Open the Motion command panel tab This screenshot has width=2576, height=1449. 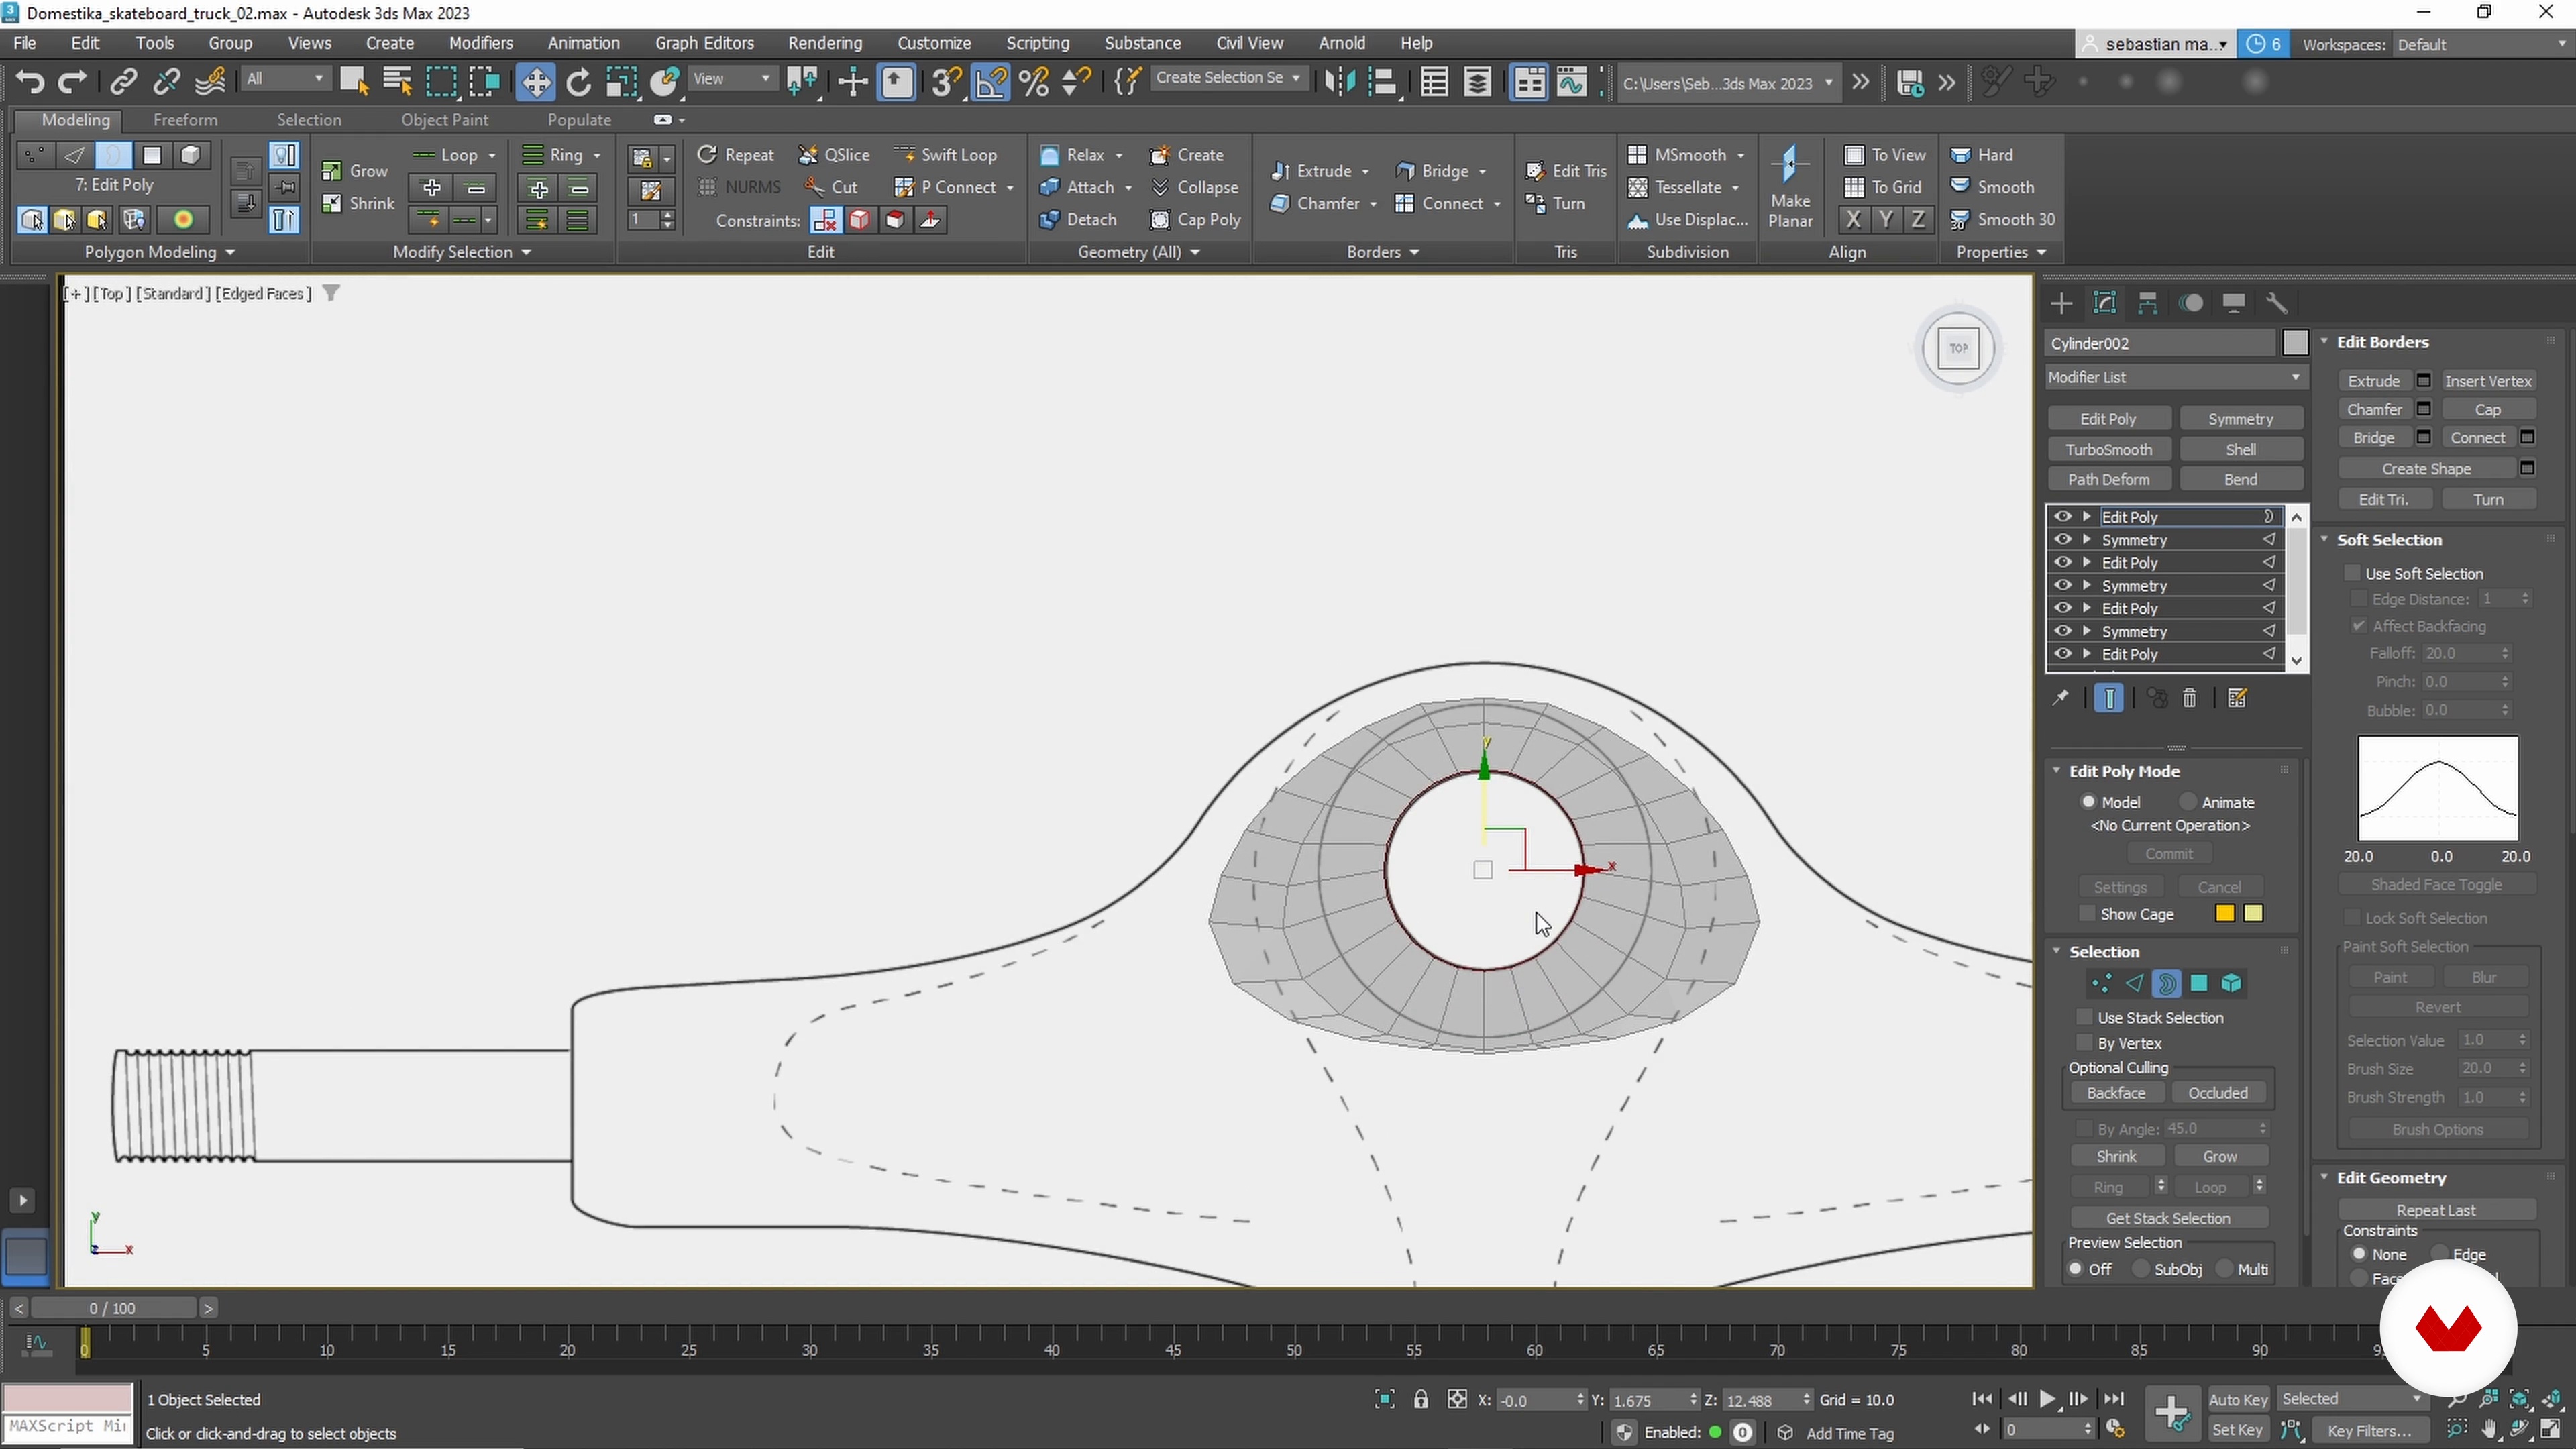2191,303
